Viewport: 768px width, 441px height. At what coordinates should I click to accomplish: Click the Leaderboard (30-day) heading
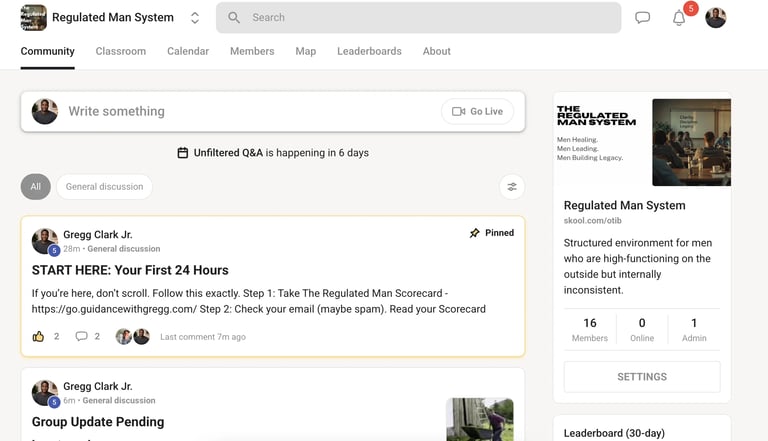pyautogui.click(x=614, y=433)
